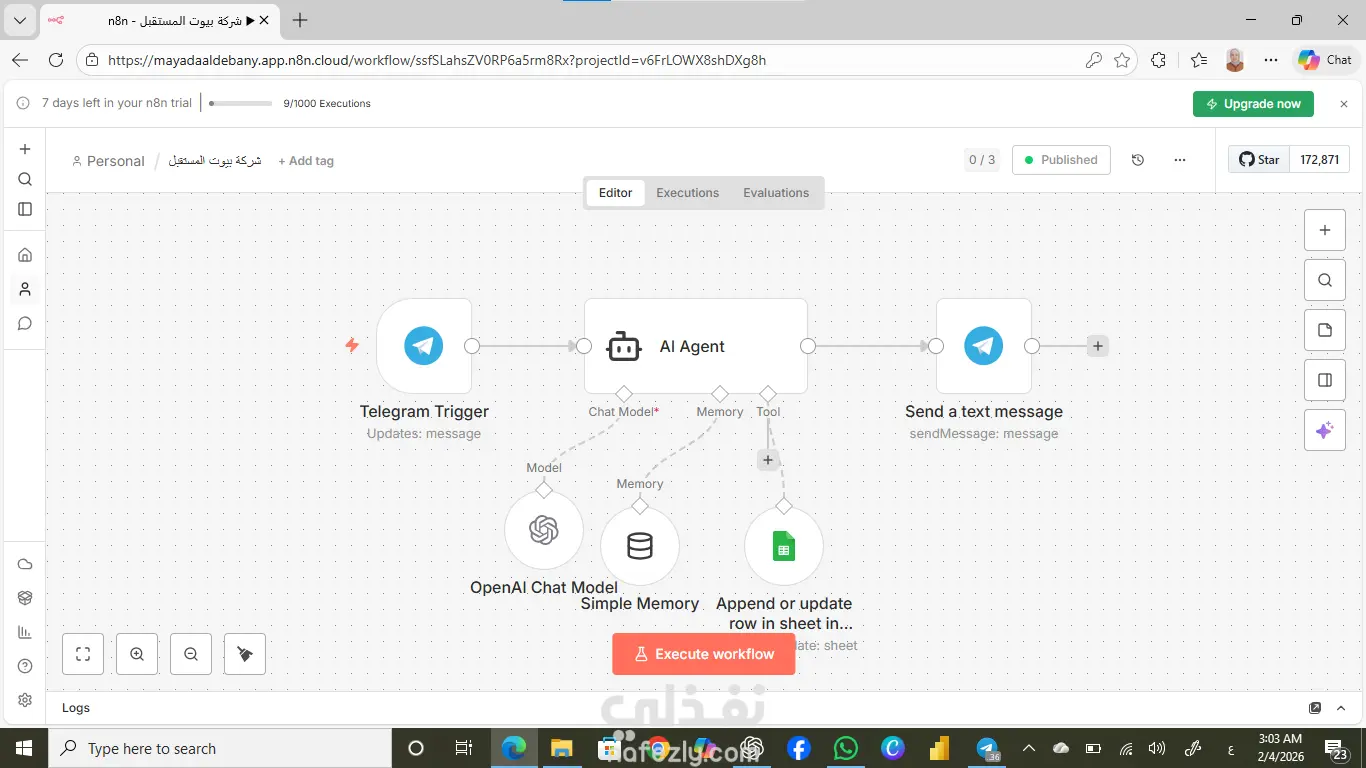Open browser Settings and more menu
This screenshot has height=768, width=1366.
[x=1271, y=60]
